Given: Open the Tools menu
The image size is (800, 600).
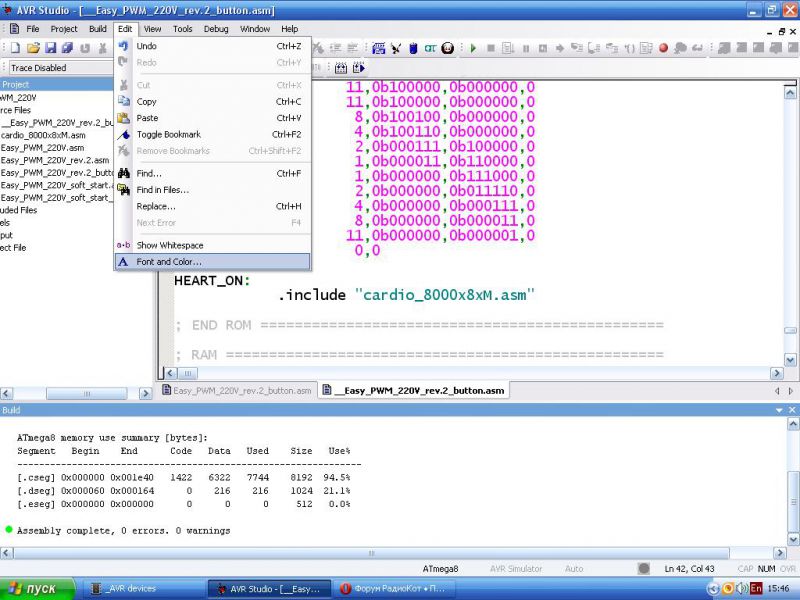Looking at the screenshot, I should (x=182, y=29).
